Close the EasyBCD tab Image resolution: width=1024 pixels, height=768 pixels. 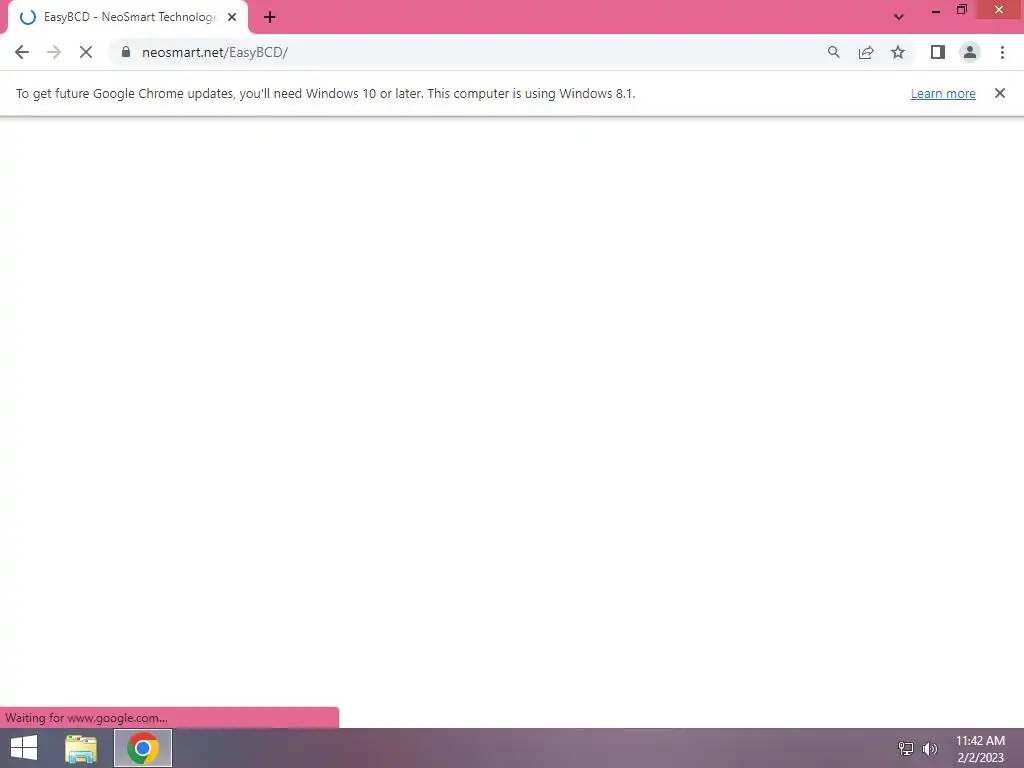coord(232,17)
